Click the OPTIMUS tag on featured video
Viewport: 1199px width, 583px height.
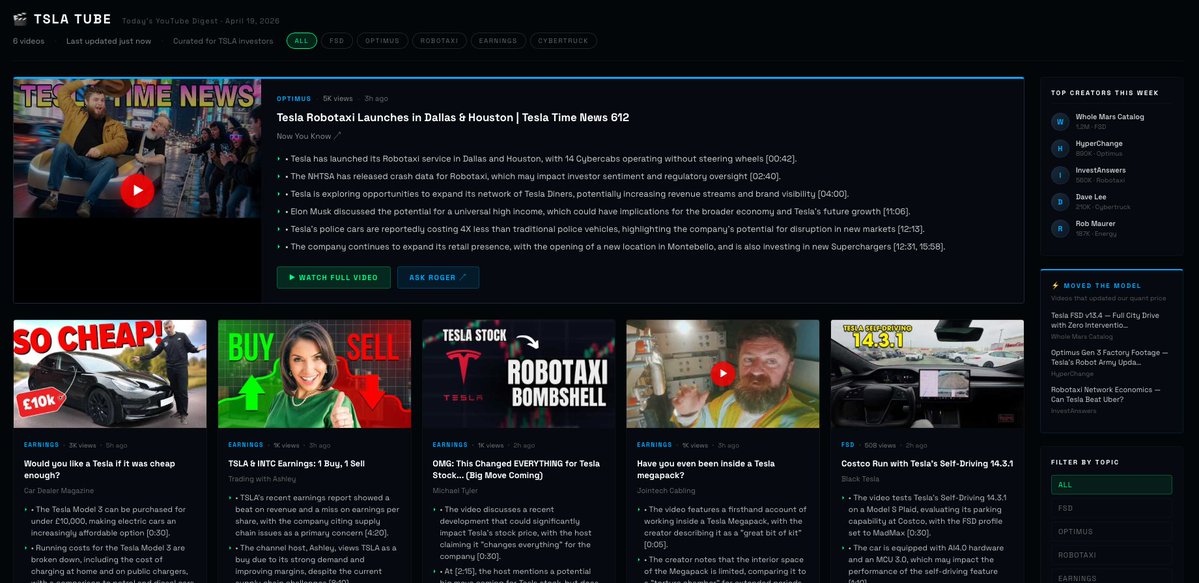[294, 99]
